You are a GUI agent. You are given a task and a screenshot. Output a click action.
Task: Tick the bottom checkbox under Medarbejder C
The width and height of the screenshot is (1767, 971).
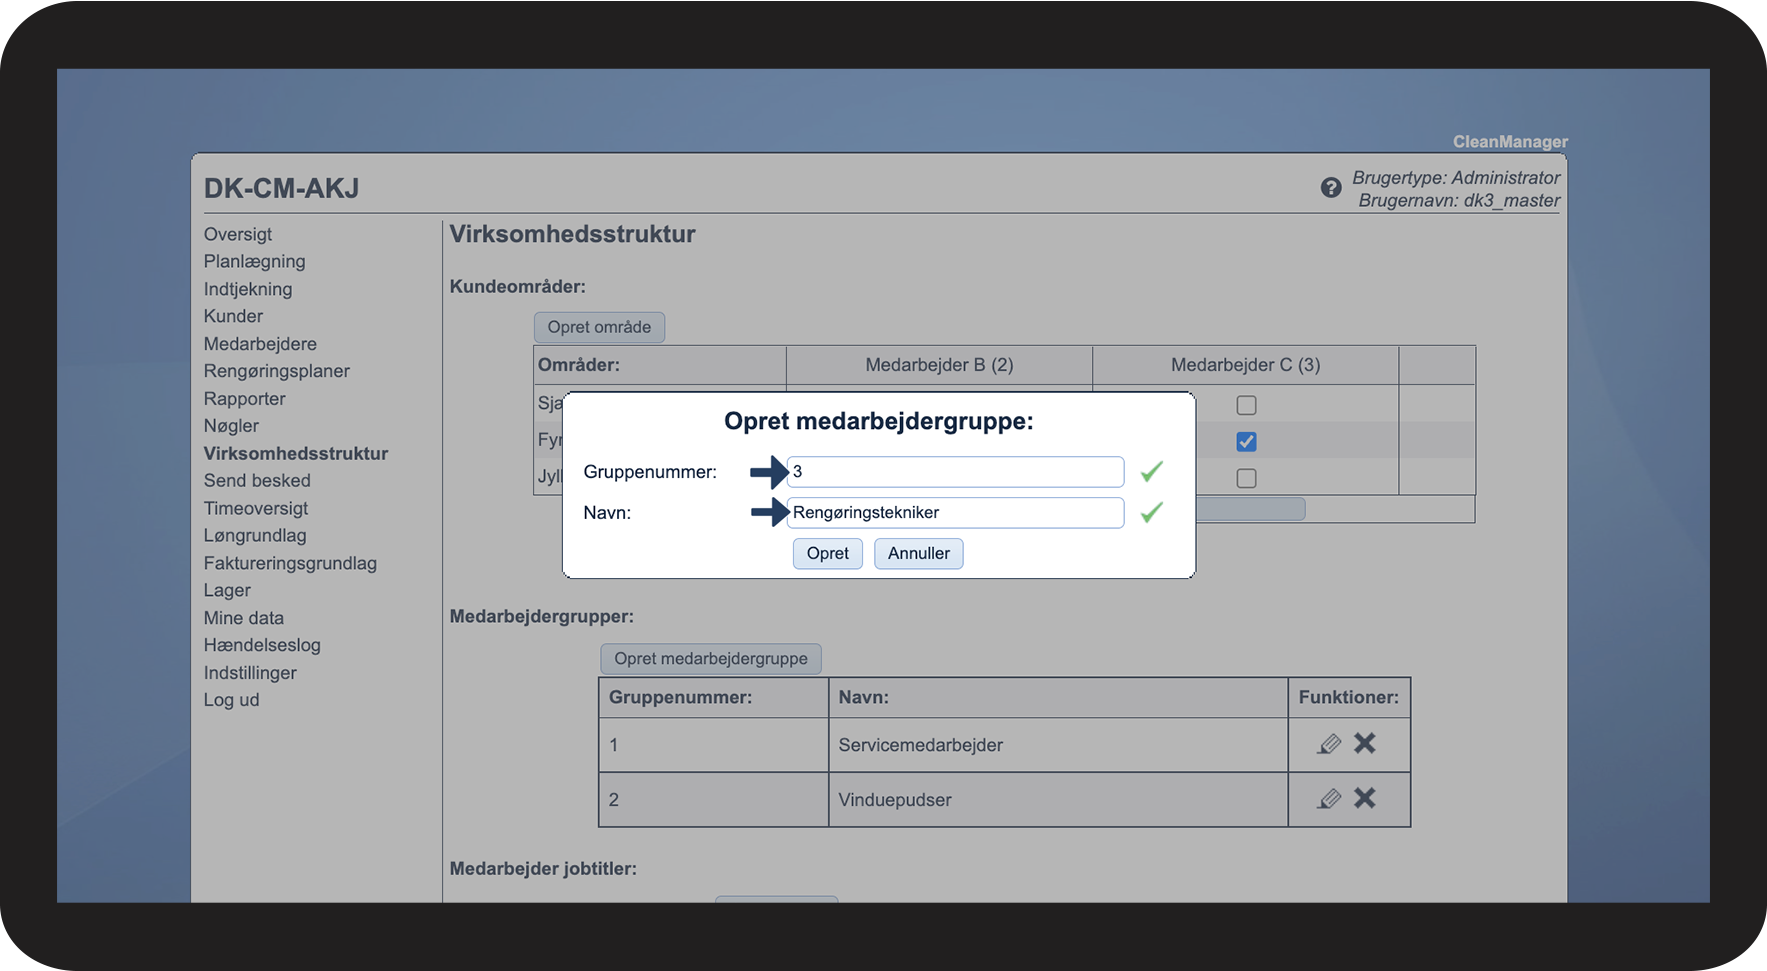tap(1246, 478)
